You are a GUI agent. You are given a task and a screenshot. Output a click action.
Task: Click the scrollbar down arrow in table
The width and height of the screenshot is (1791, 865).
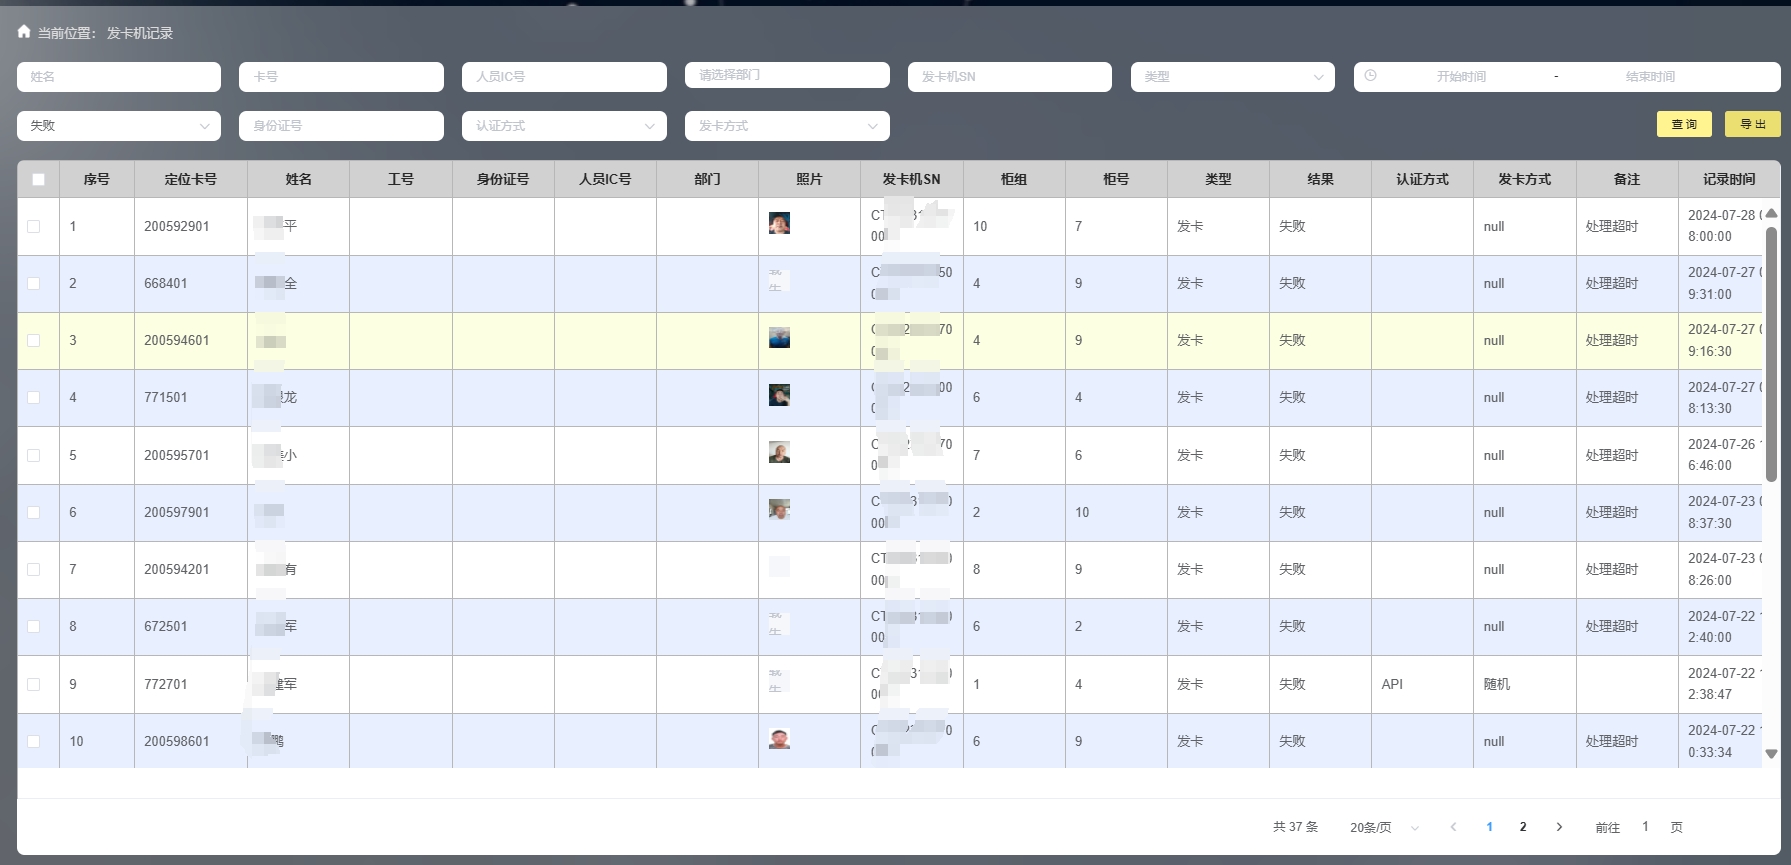1771,754
